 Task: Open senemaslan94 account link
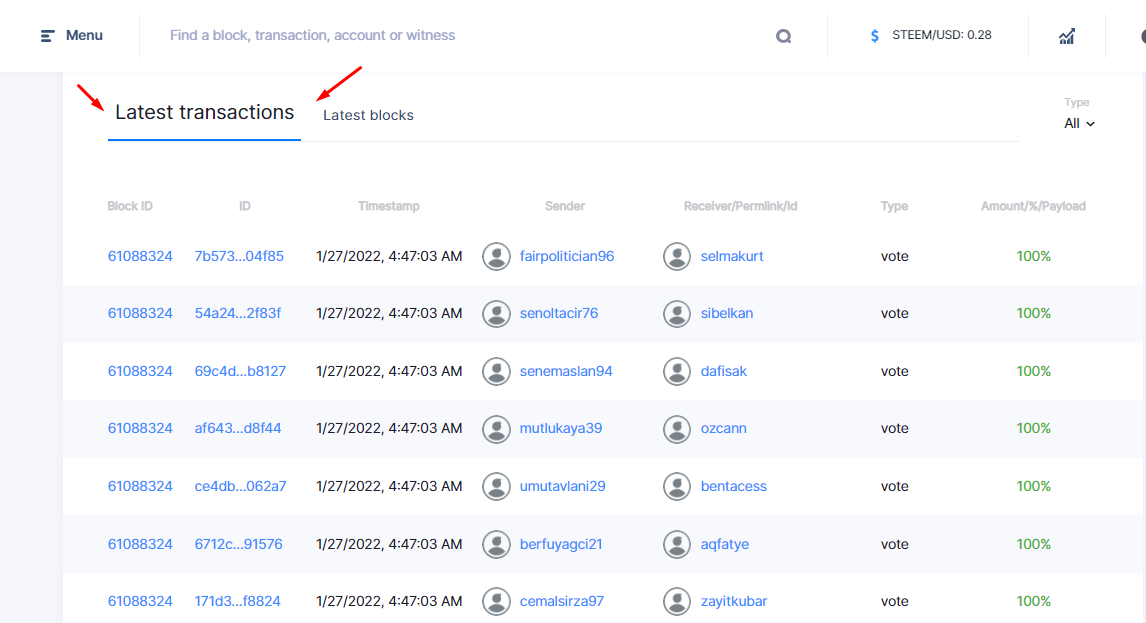(566, 371)
